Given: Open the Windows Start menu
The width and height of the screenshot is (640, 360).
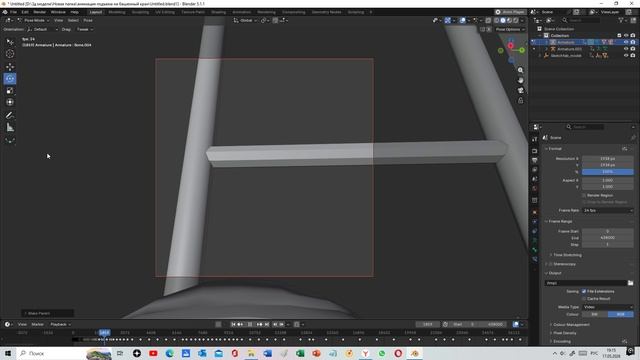Looking at the screenshot, I should tap(8, 353).
